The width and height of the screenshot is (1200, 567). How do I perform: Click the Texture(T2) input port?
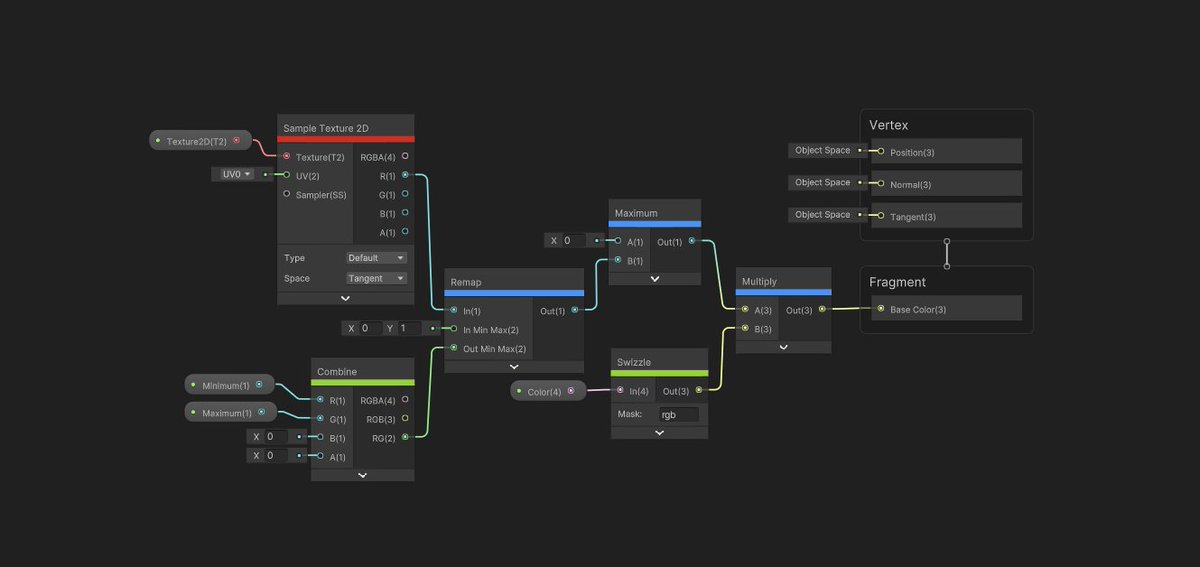click(287, 157)
